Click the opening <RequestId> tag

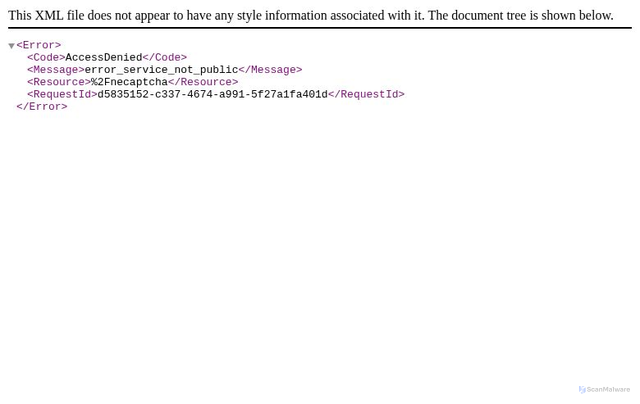point(62,94)
